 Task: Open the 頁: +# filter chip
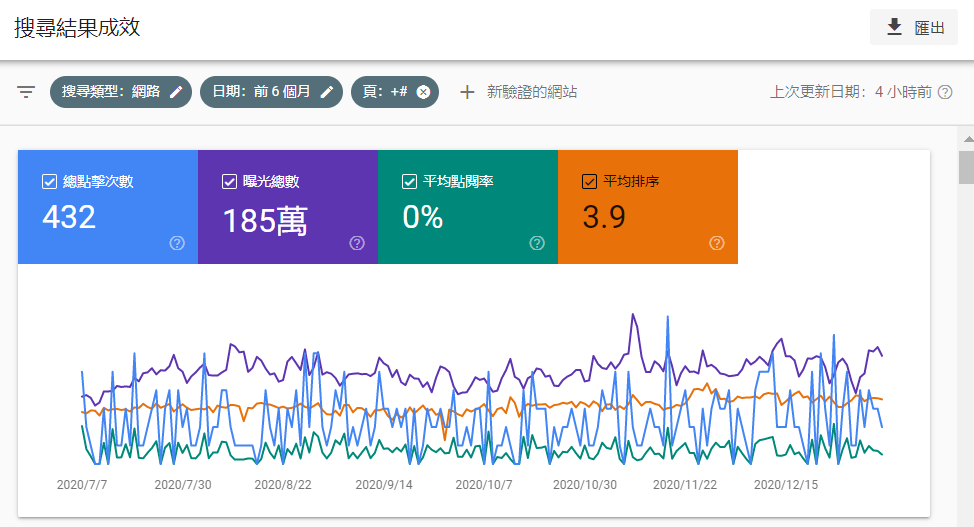(384, 92)
